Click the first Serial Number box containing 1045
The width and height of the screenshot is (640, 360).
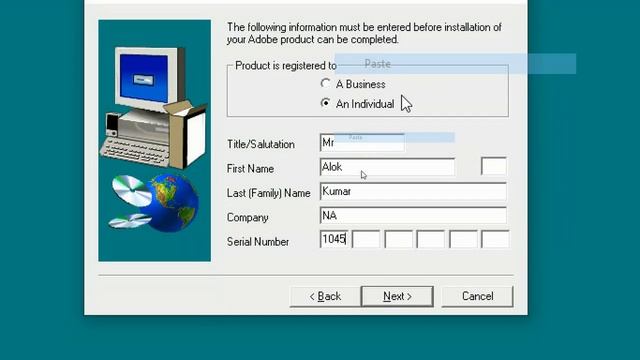coord(334,239)
